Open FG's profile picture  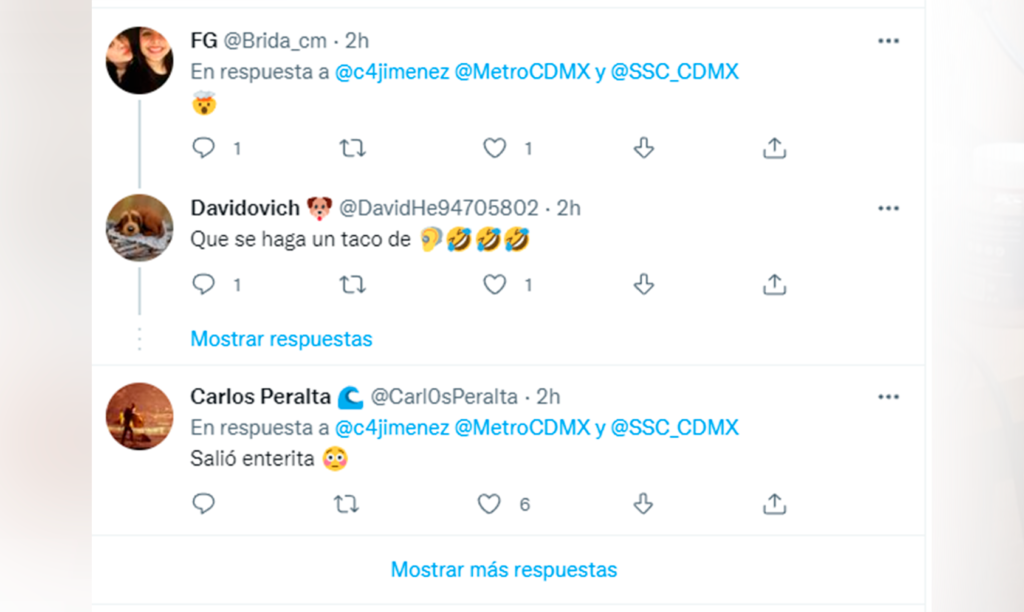[140, 60]
